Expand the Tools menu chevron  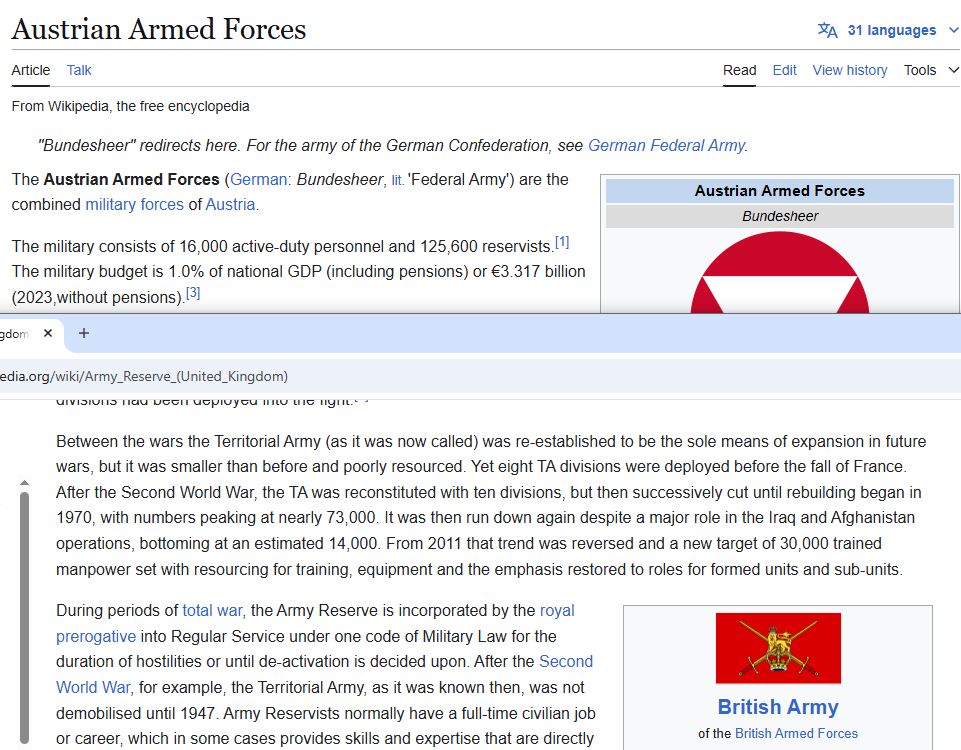954,70
